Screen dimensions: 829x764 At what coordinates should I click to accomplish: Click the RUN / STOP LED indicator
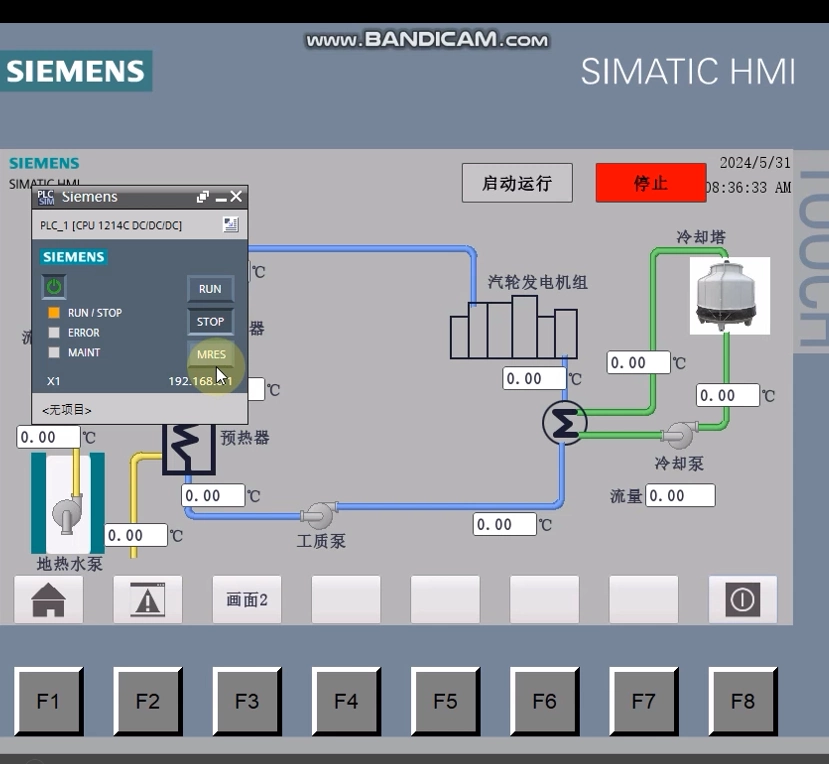pyautogui.click(x=54, y=312)
